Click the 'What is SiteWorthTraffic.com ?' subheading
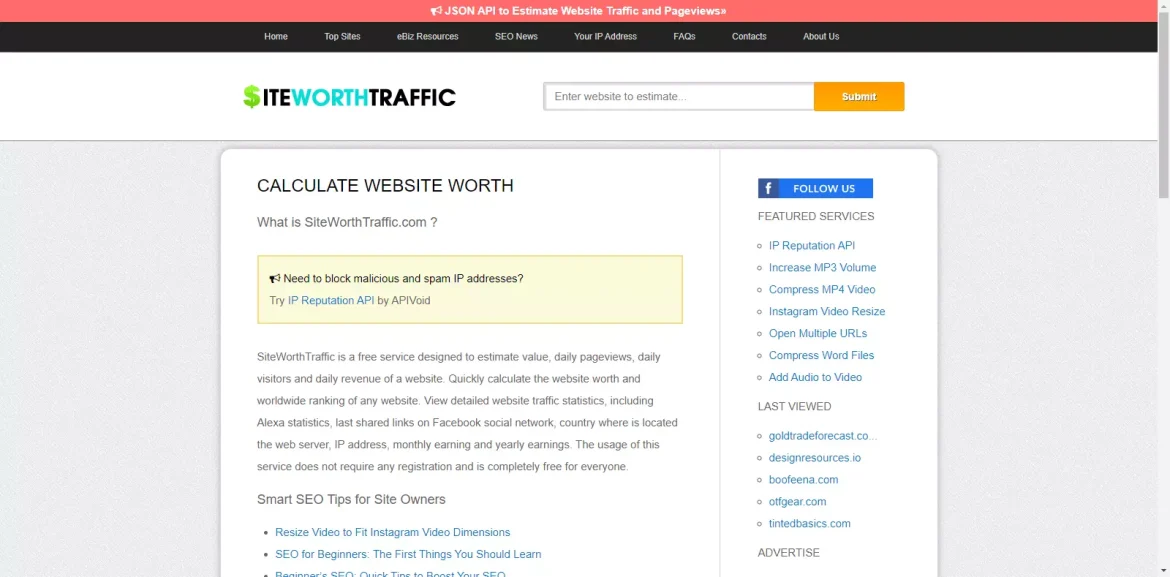The height and width of the screenshot is (577, 1170). click(347, 222)
